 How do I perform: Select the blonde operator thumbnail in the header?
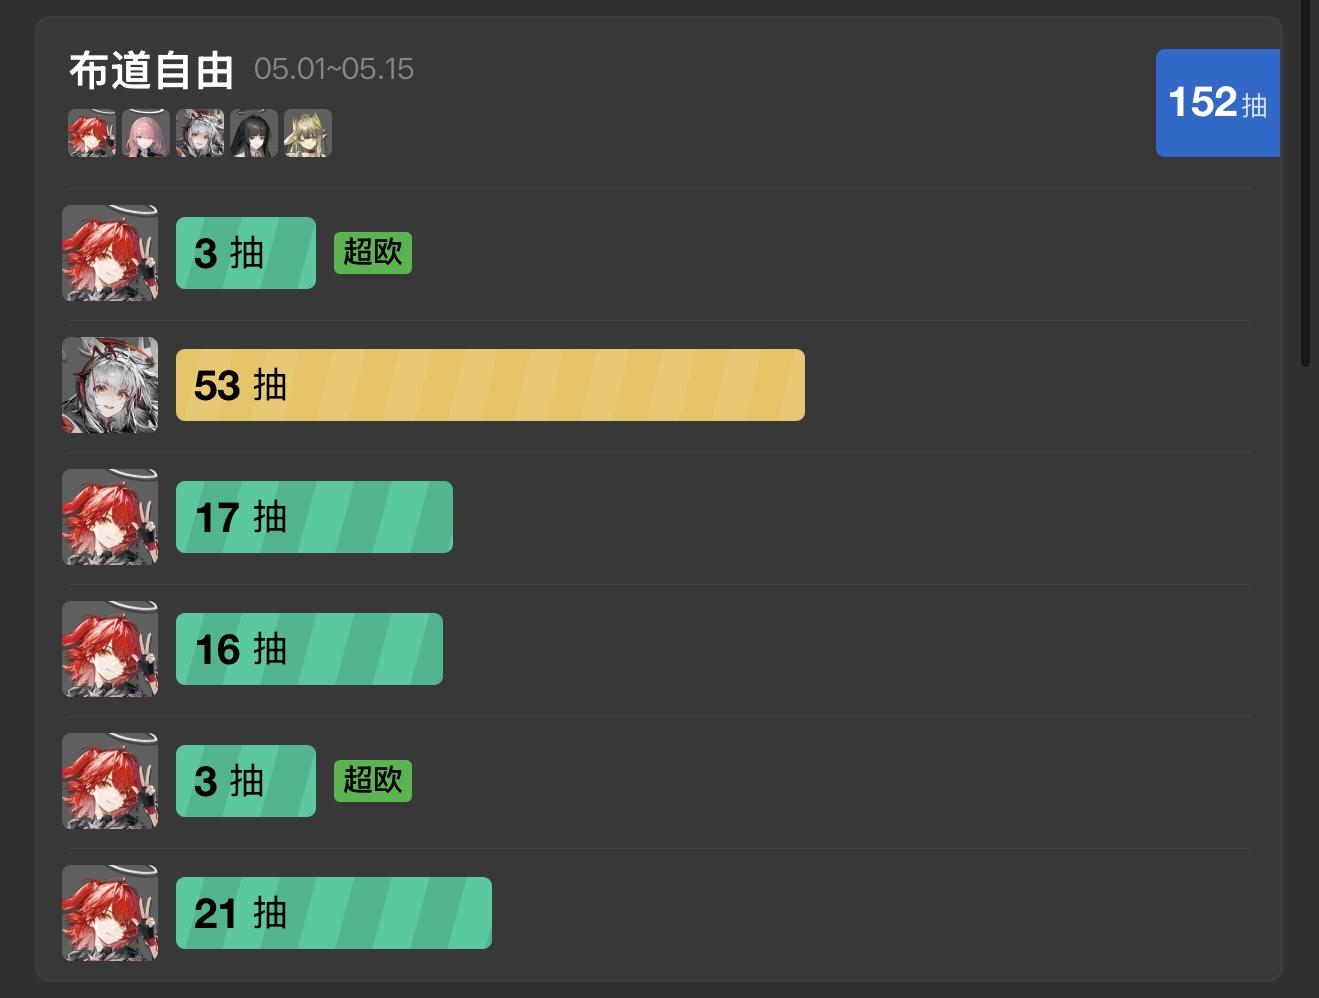[308, 133]
